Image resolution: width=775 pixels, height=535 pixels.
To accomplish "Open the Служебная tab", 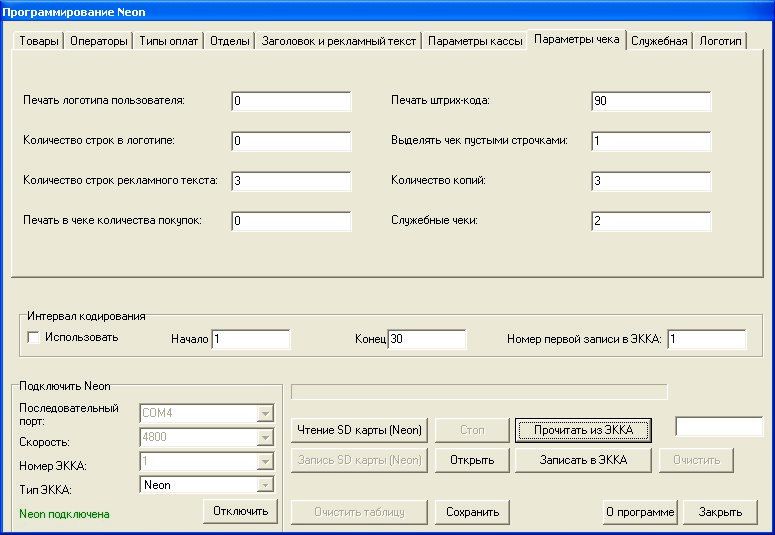I will (659, 41).
